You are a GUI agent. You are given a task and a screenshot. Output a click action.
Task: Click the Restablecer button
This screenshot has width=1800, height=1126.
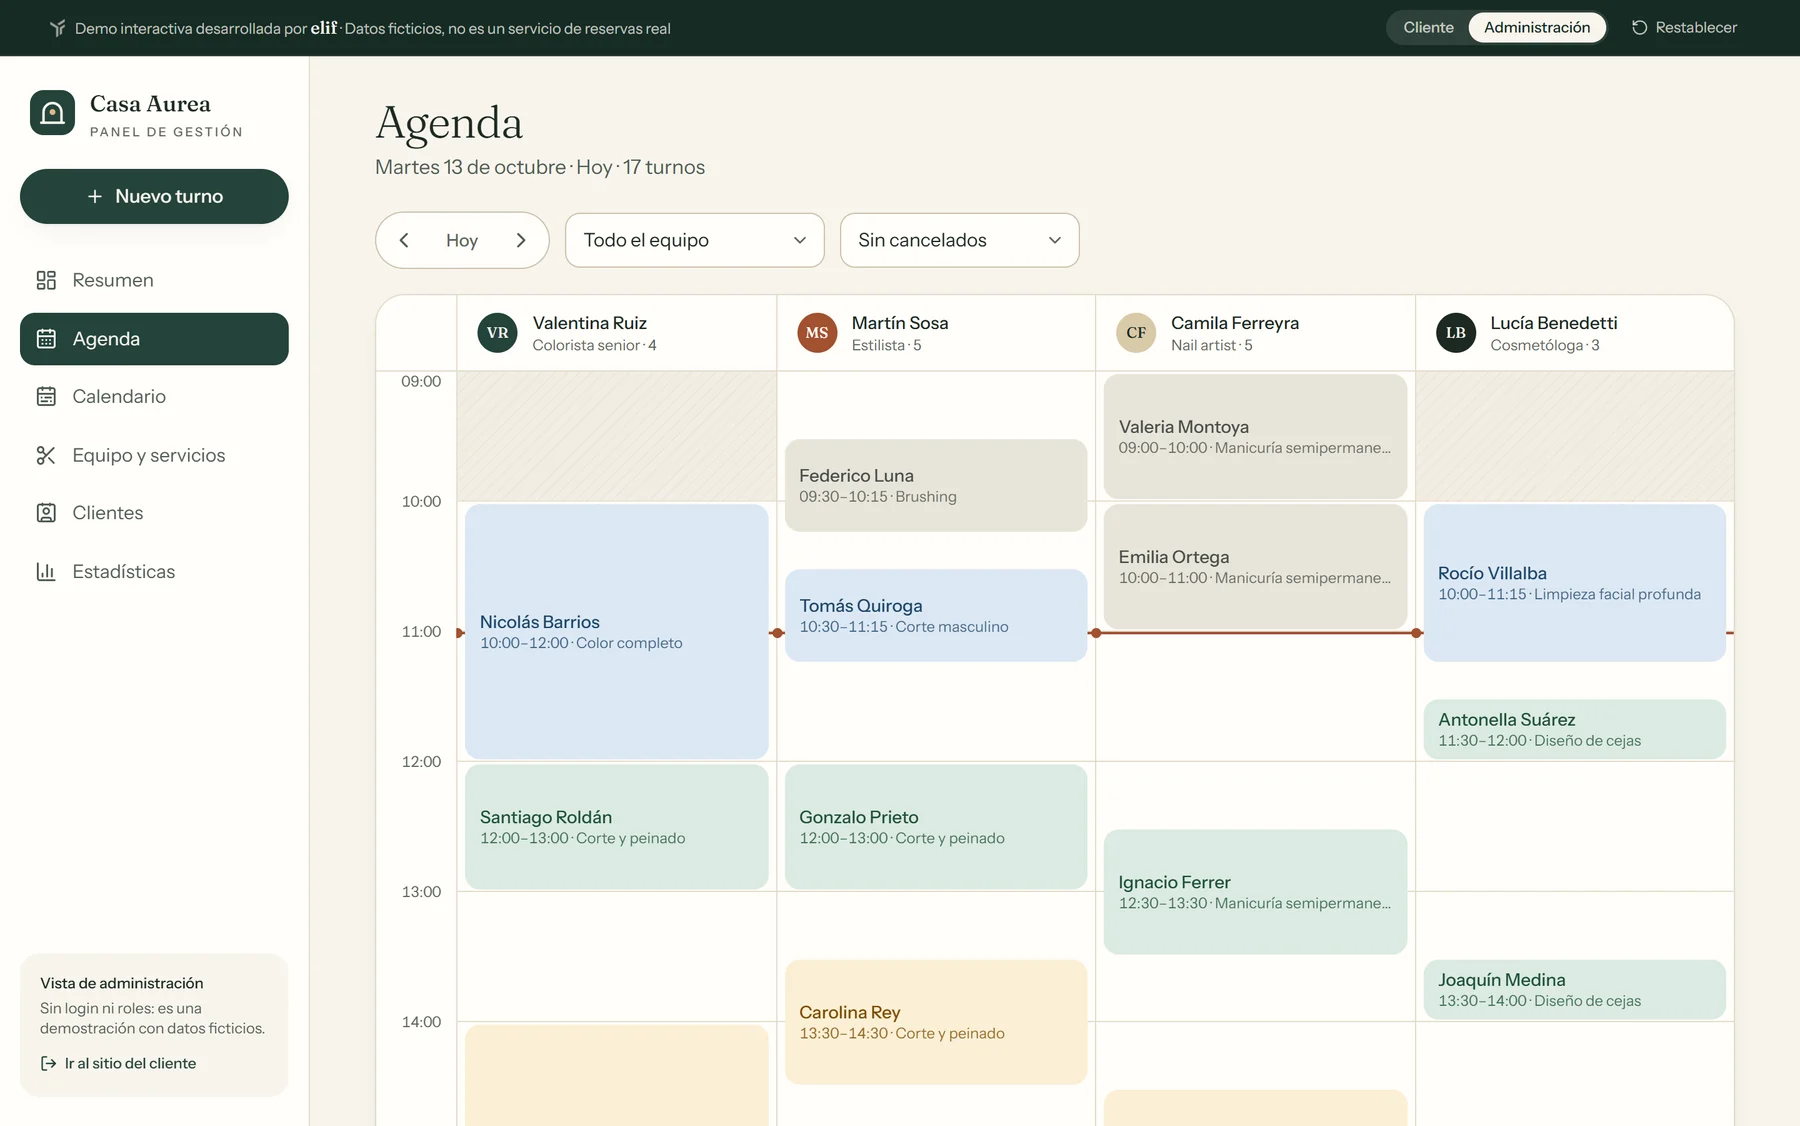(1685, 28)
